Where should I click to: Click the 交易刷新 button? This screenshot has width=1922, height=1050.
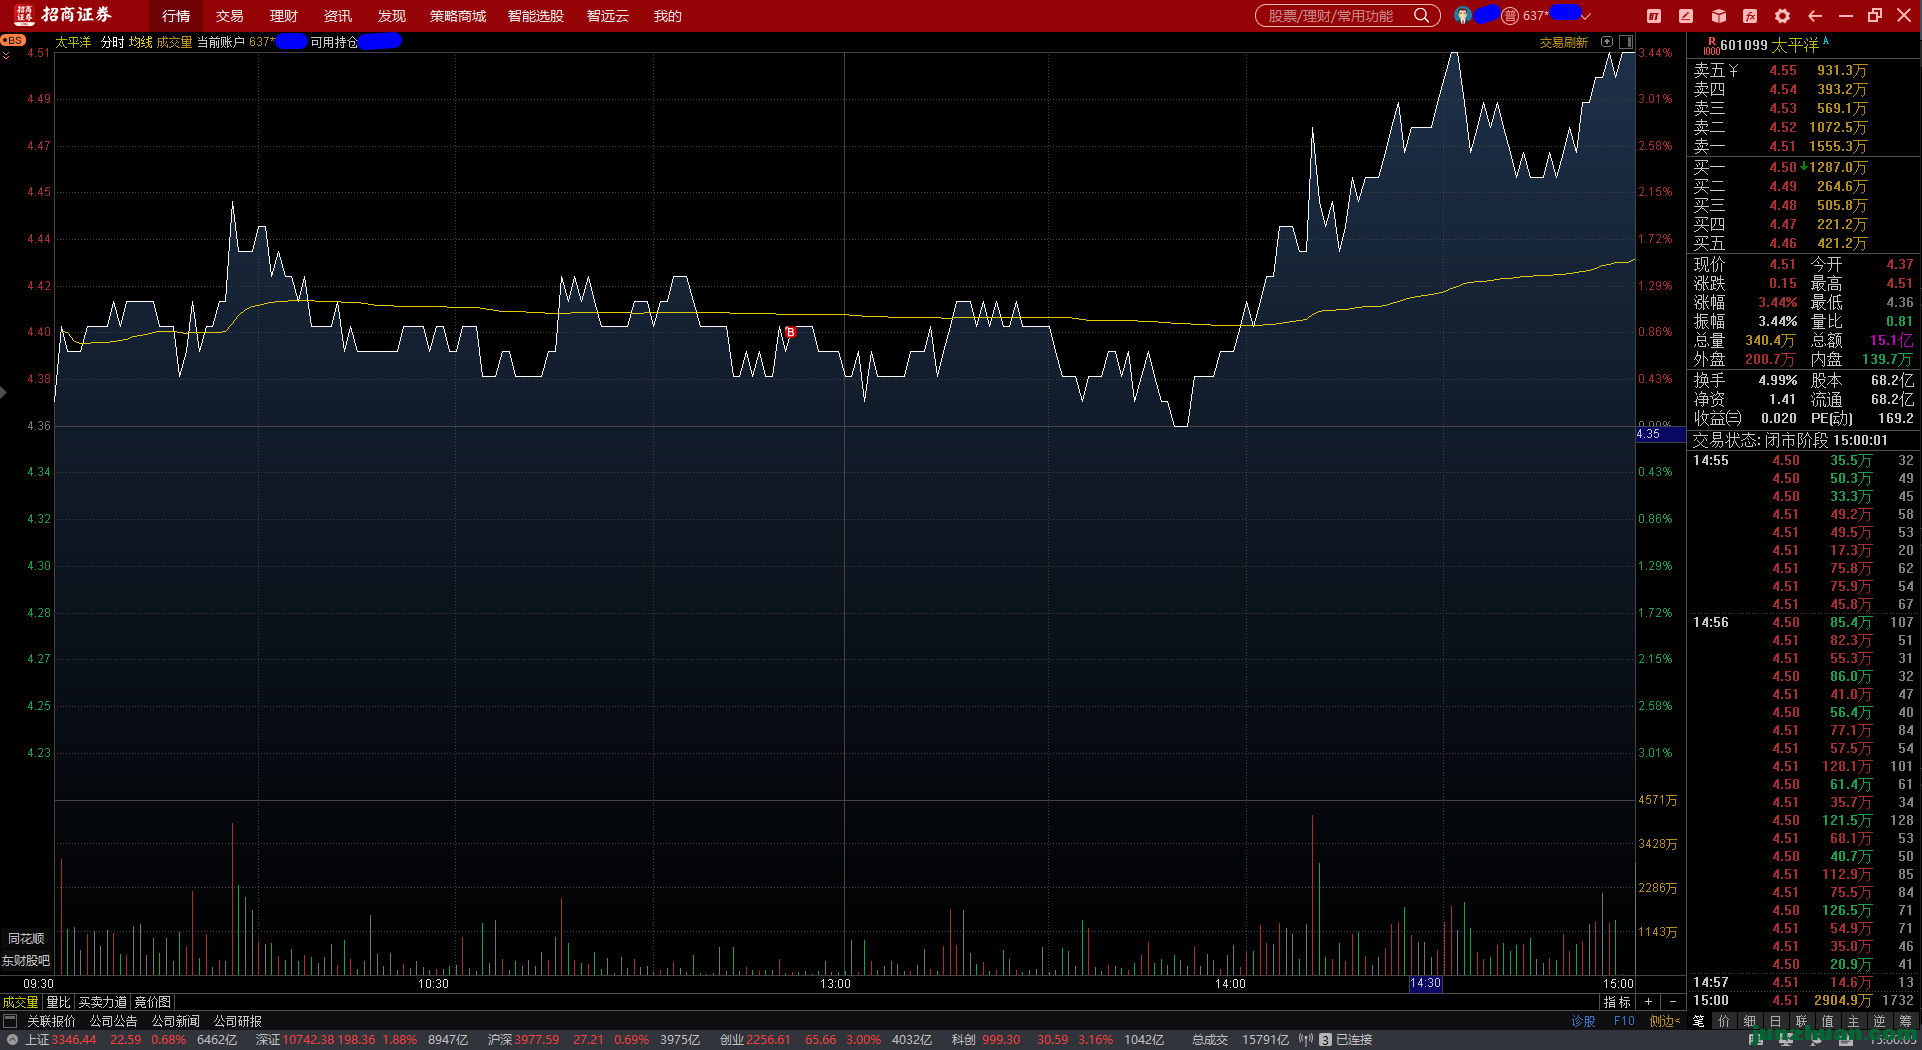pos(1564,42)
